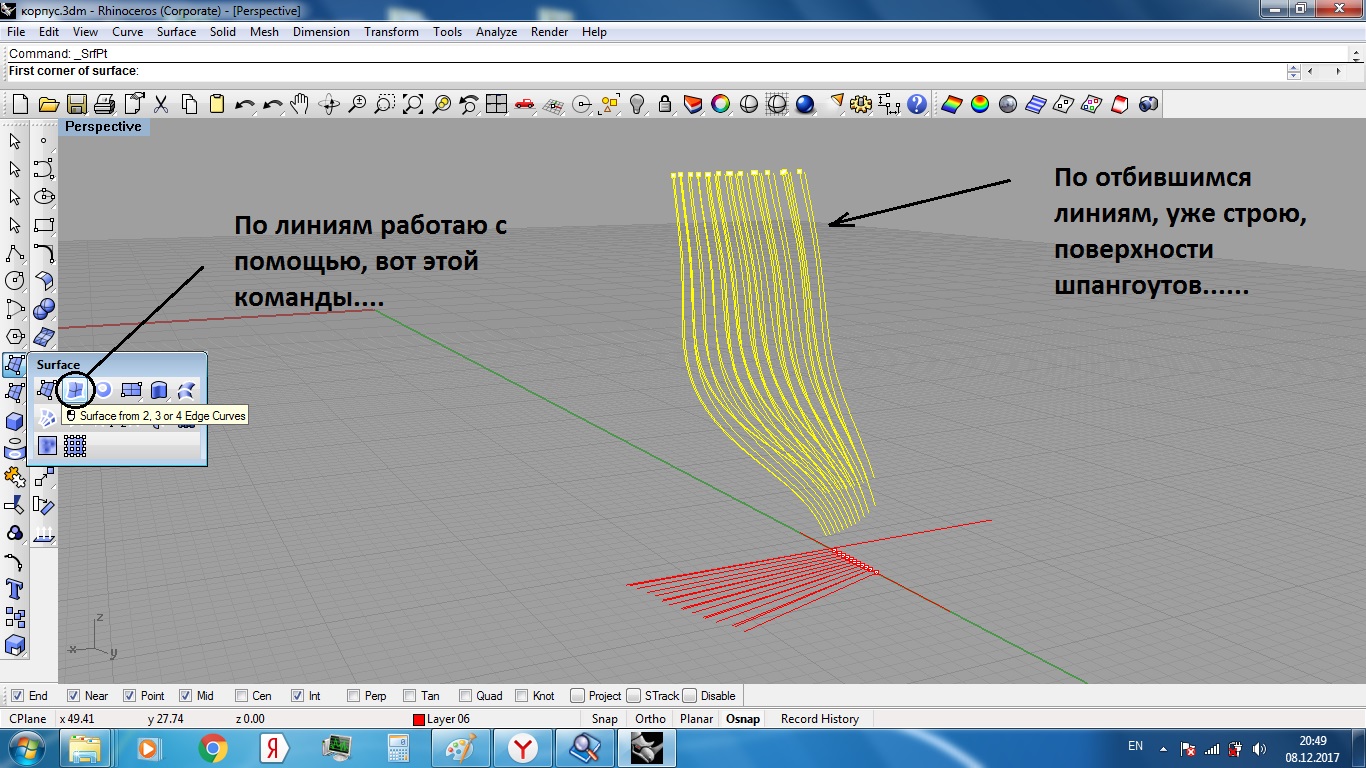Toggle the Mid osnap checkbox
Screen dimensions: 1366x768
click(185, 696)
